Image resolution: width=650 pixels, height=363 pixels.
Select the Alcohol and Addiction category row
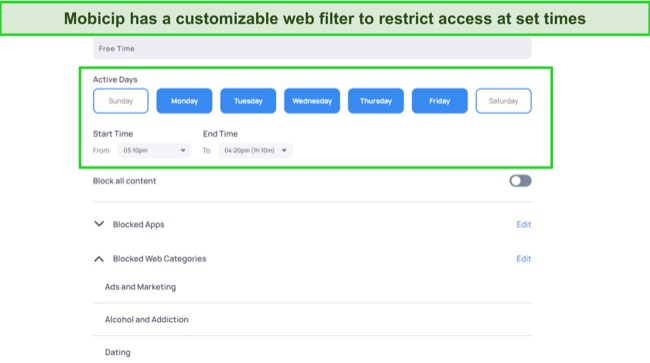click(x=312, y=319)
